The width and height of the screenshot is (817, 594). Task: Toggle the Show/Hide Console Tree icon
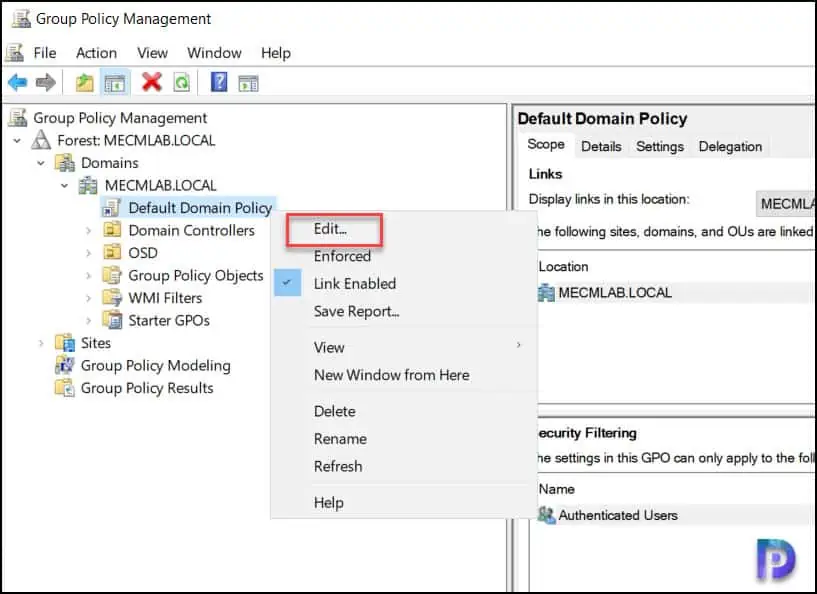point(115,83)
